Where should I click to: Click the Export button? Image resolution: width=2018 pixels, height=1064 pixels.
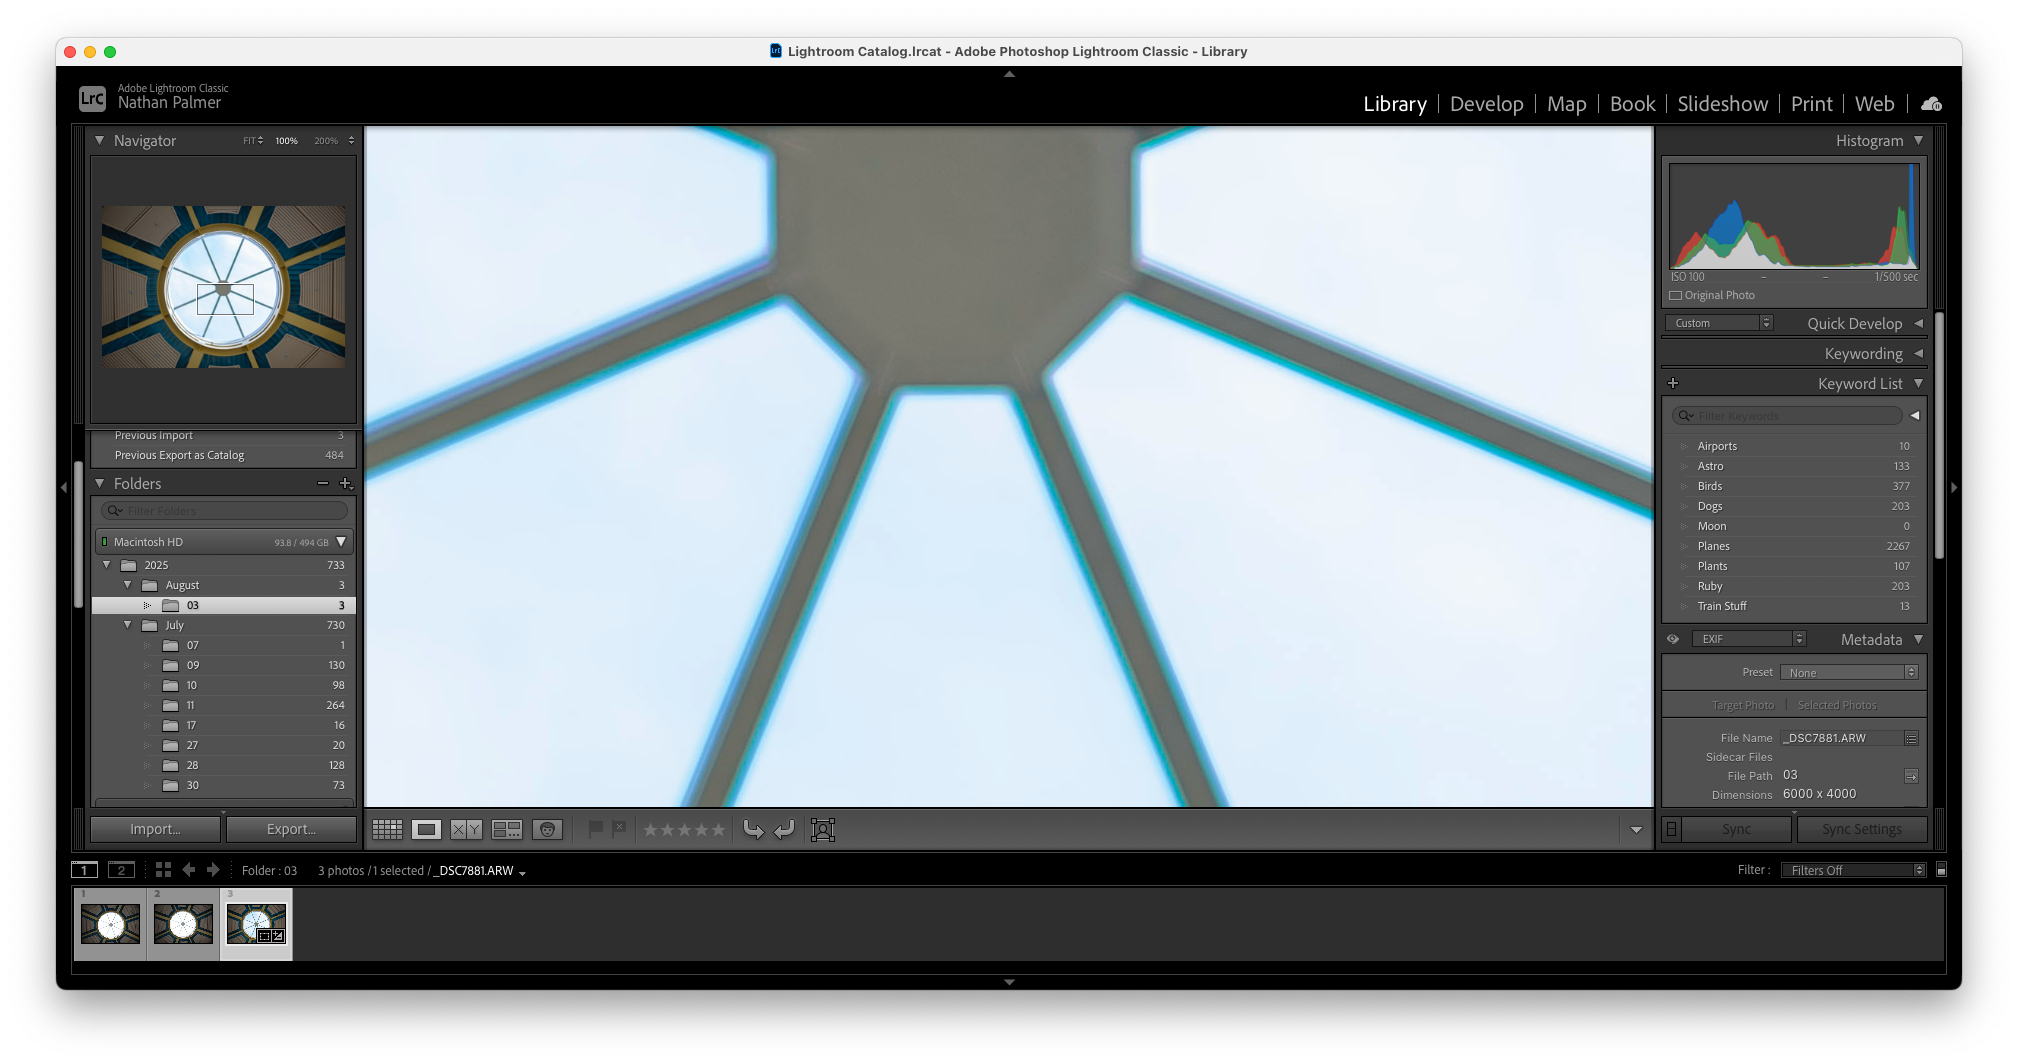291,829
